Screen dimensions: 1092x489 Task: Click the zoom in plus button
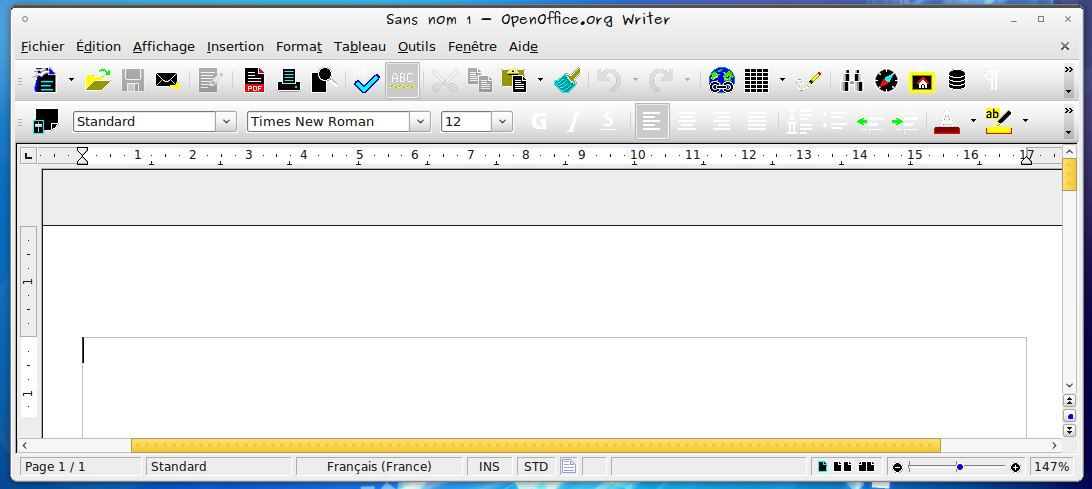[1015, 467]
